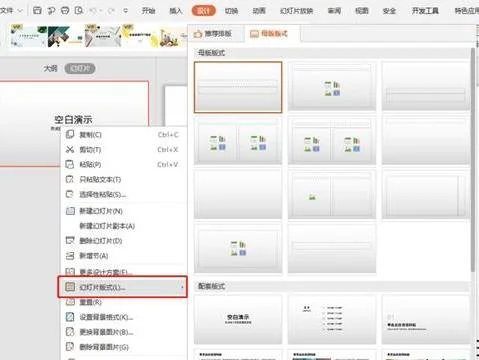
Task: Click the vertical scrollbar of the layout panel
Action: 472,160
